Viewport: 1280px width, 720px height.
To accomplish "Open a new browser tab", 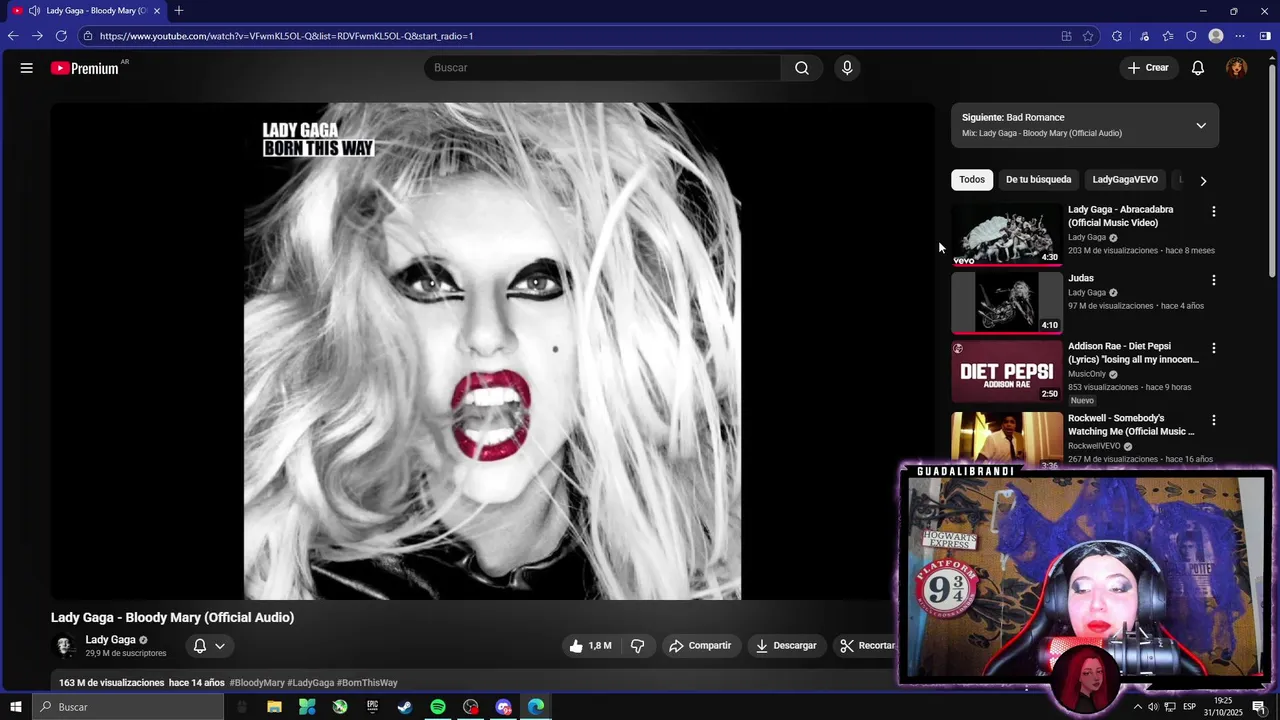I will 178,11.
